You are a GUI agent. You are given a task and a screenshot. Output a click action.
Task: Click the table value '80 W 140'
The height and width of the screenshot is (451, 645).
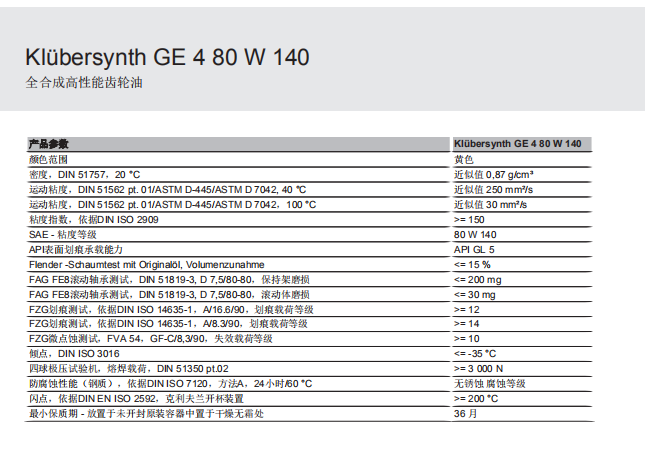point(475,235)
